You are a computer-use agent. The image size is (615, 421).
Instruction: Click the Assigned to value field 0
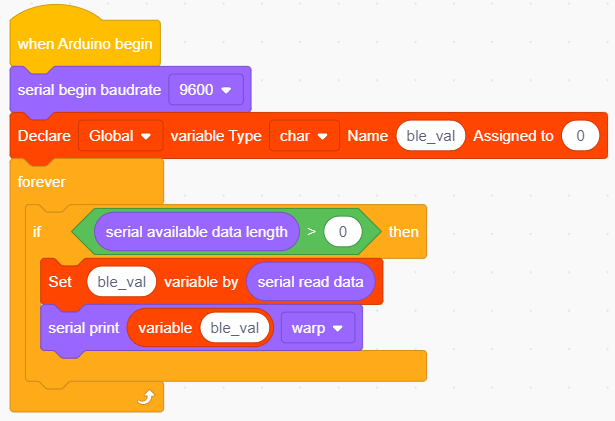coord(580,136)
